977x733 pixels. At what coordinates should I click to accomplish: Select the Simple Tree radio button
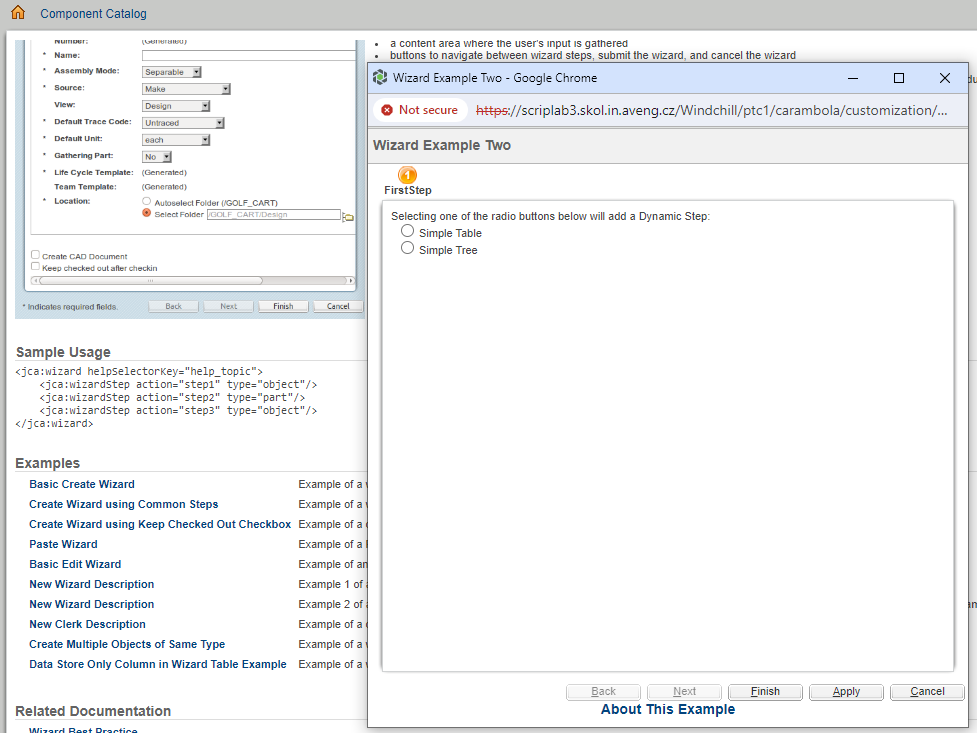click(407, 249)
